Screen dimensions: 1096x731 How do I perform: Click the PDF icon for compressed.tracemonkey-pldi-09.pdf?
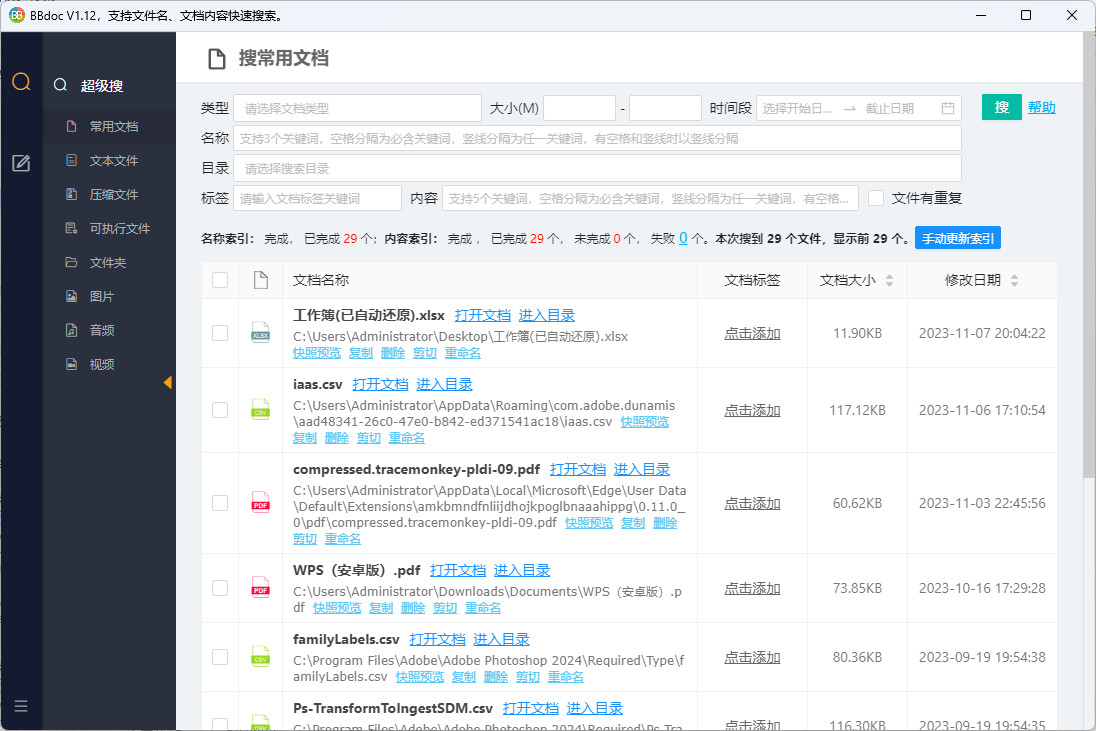261,502
